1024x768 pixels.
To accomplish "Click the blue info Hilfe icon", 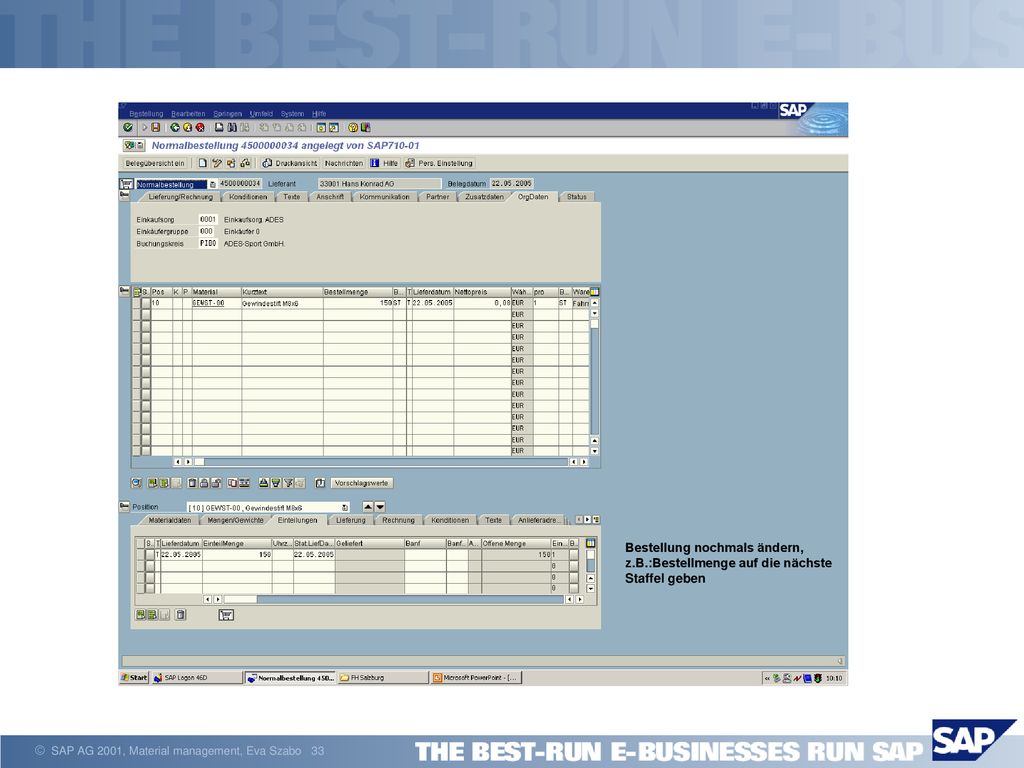I will pyautogui.click(x=374, y=163).
